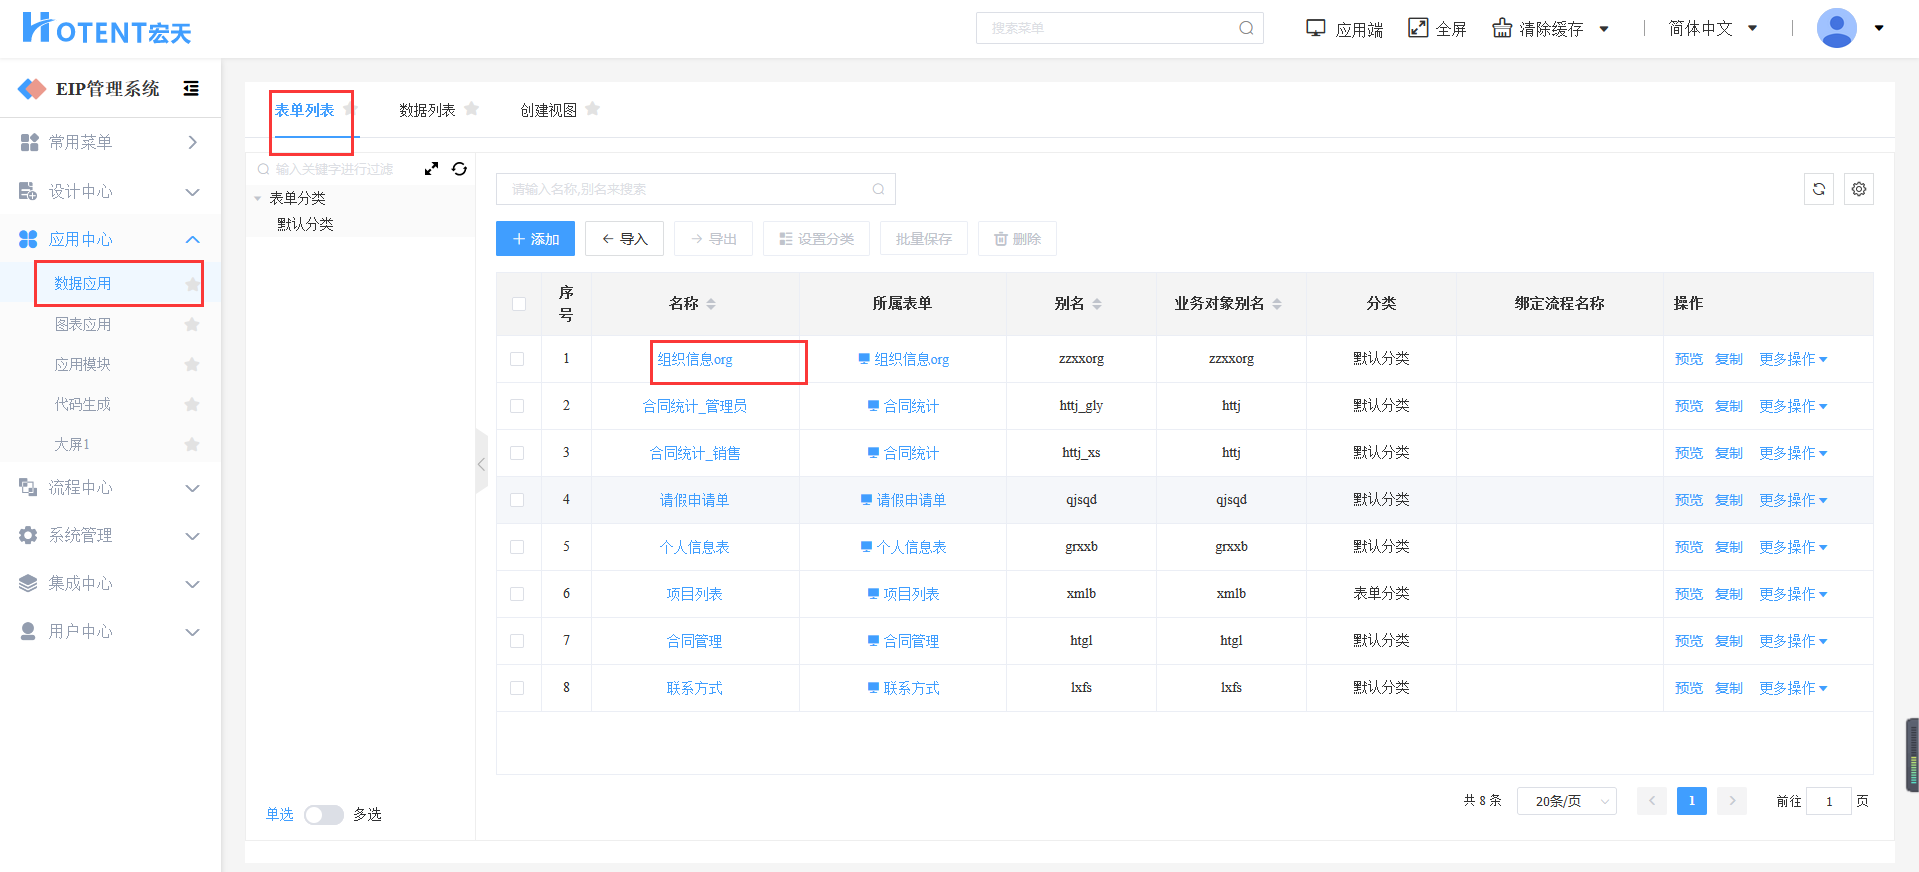This screenshot has width=1919, height=872.
Task: Refresh the category tree
Action: coord(459,169)
